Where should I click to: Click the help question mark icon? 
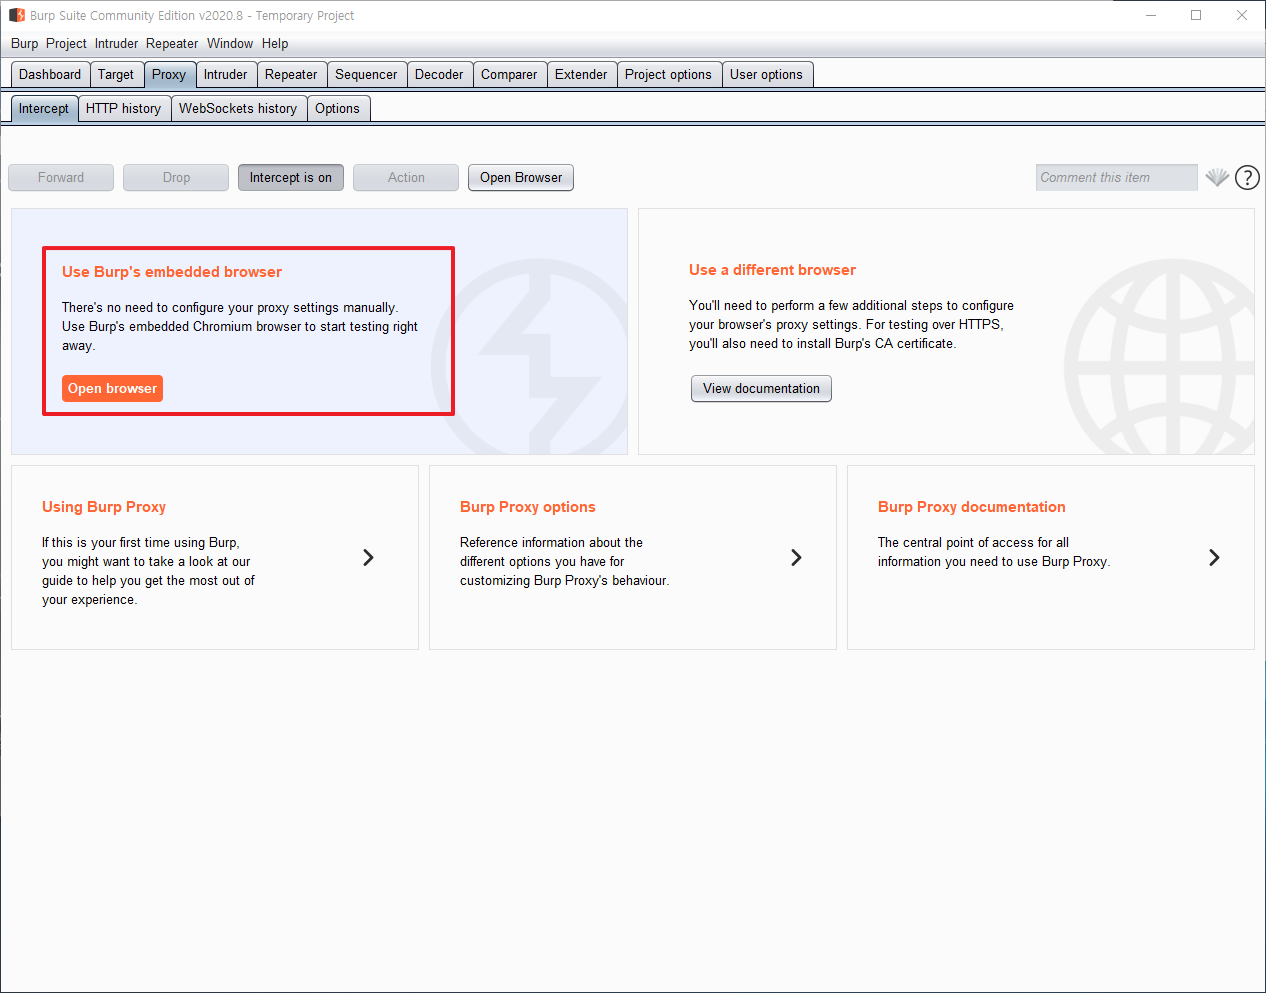tap(1247, 177)
